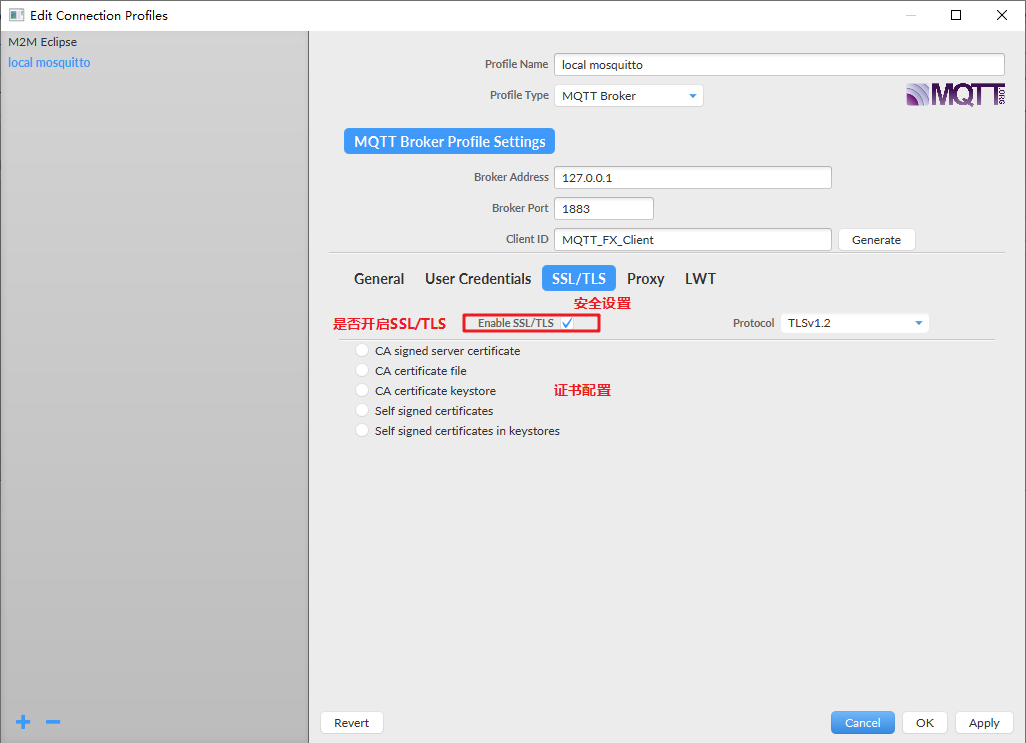
Task: Remove selected profile with minus icon
Action: pos(53,721)
